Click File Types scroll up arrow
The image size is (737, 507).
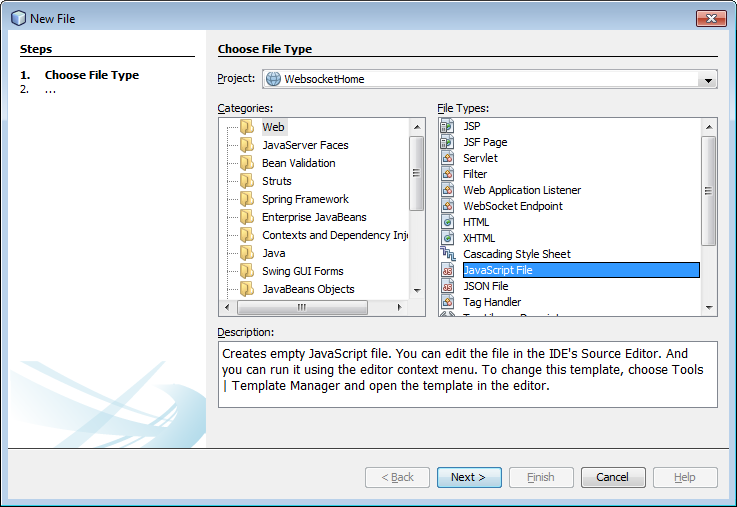[x=709, y=127]
